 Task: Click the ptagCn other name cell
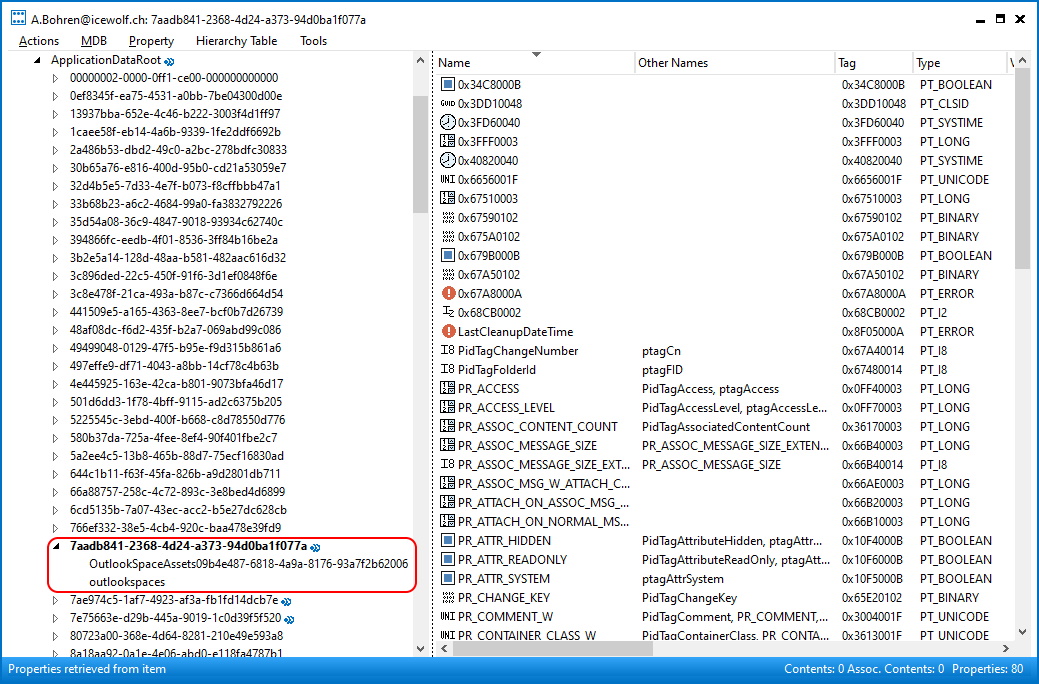pyautogui.click(x=661, y=351)
